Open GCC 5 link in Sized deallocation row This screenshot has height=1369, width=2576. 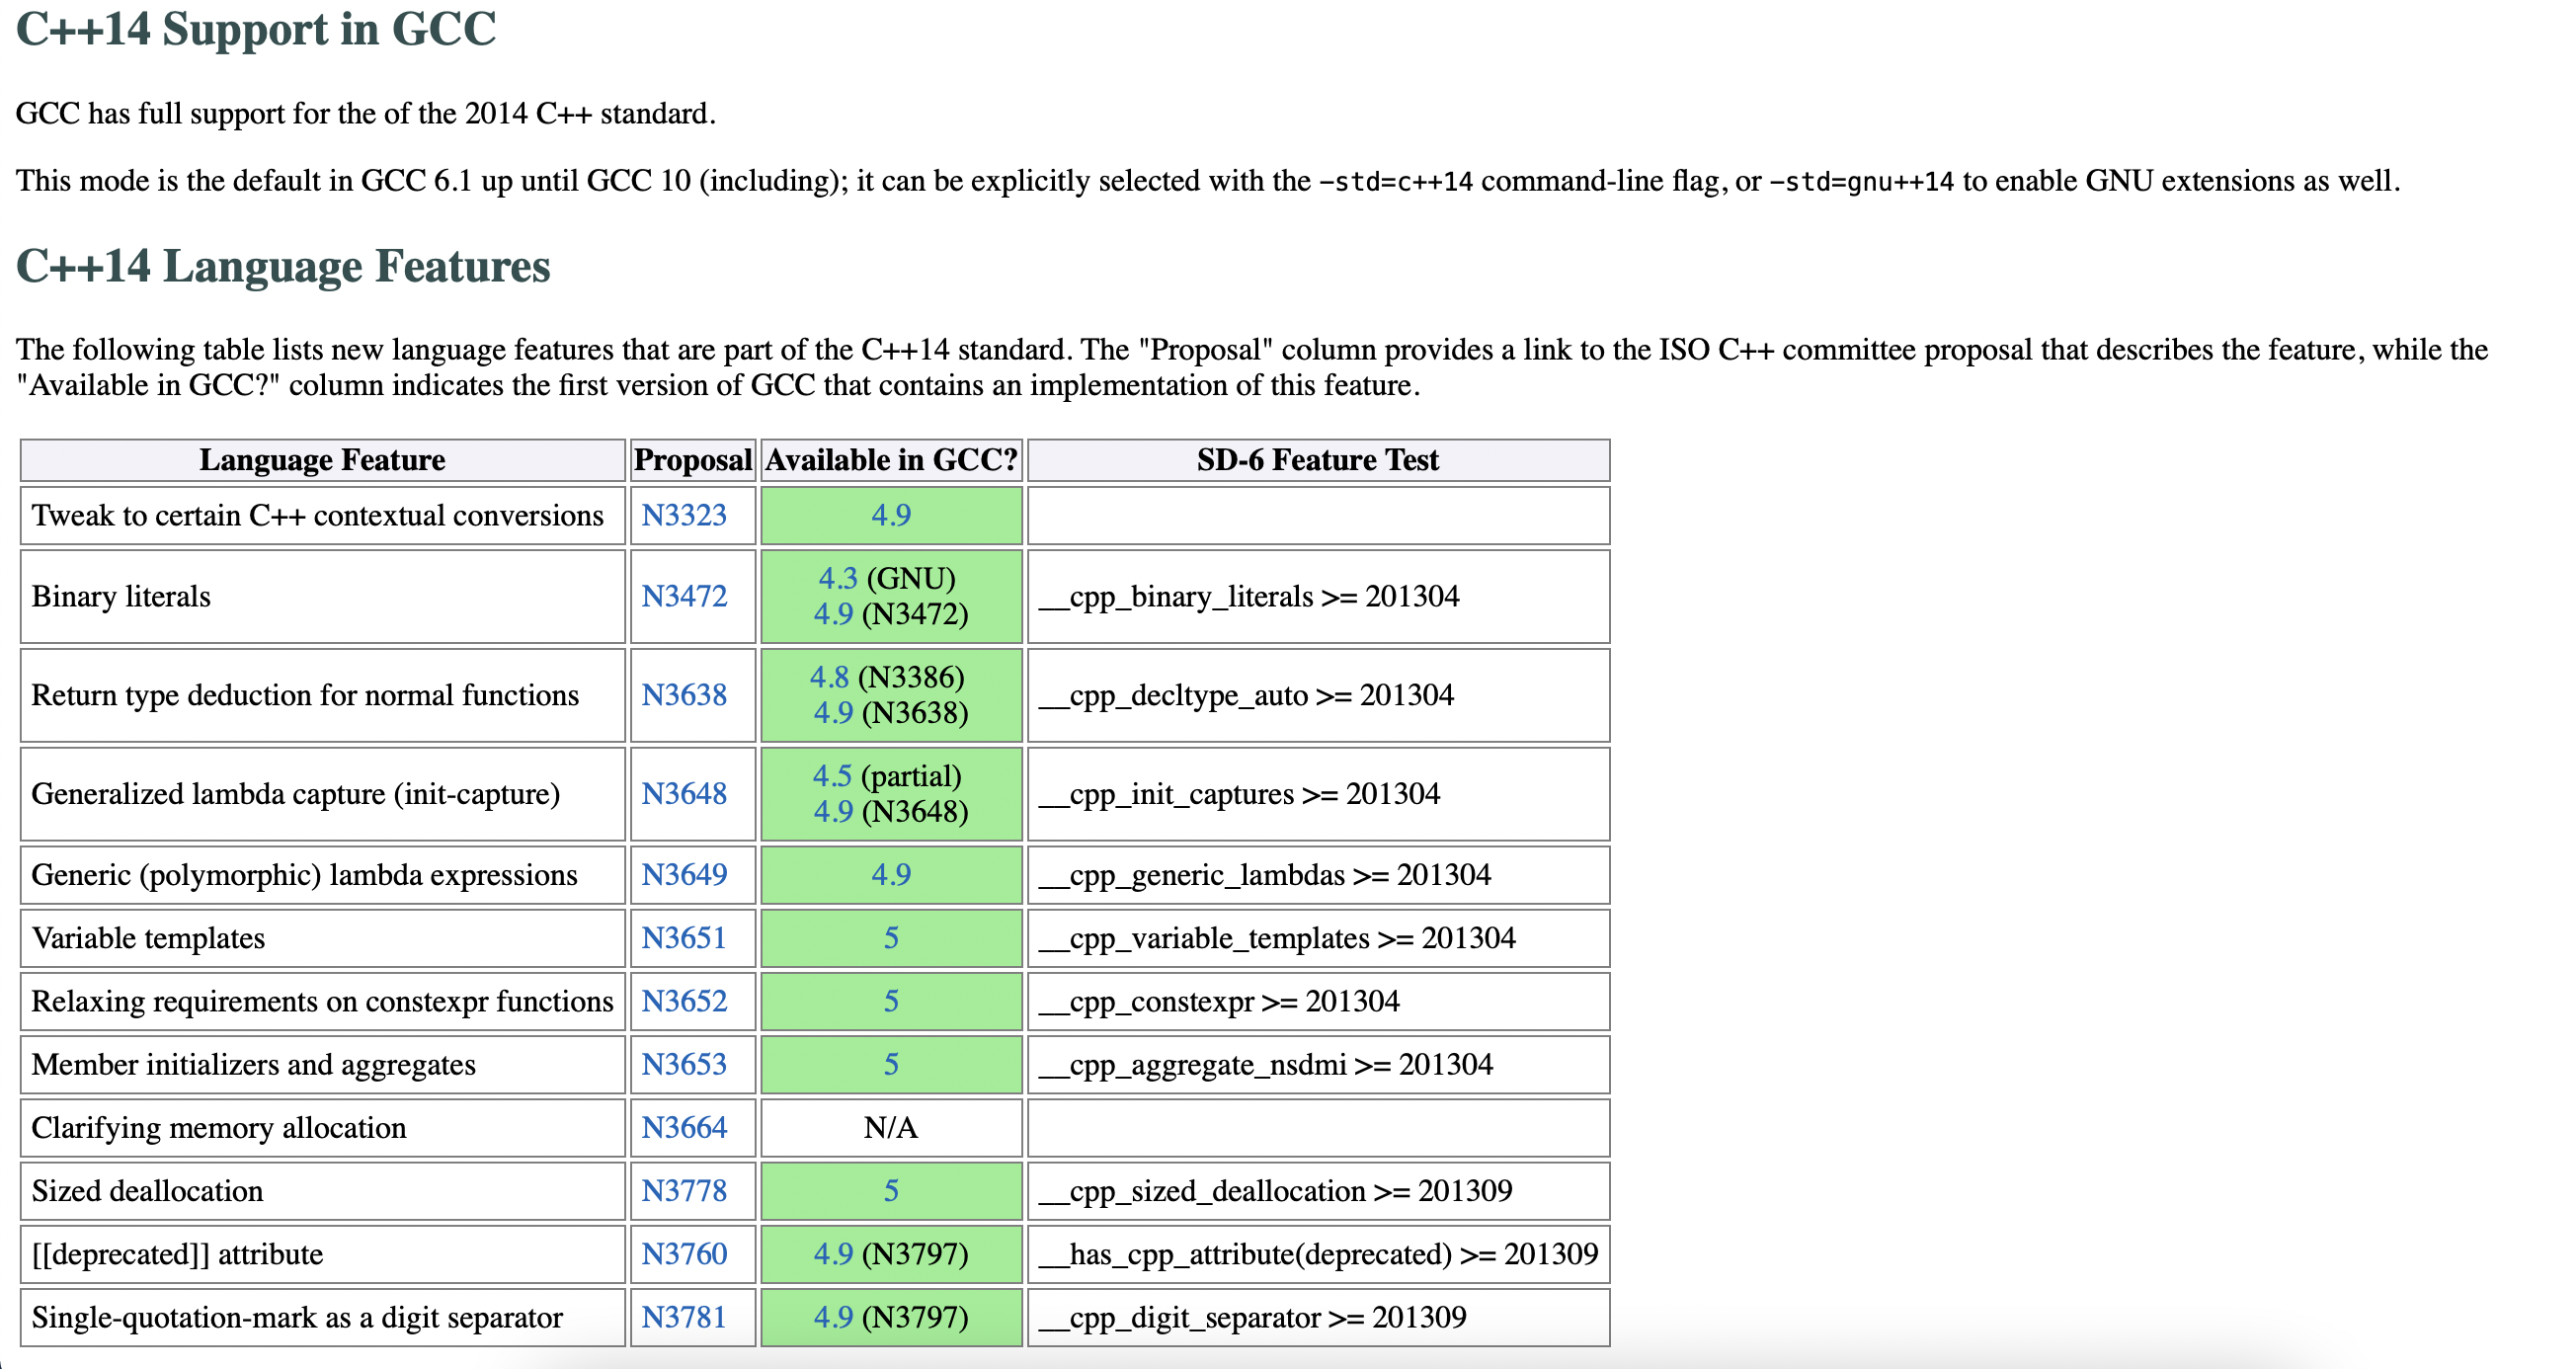click(891, 1191)
